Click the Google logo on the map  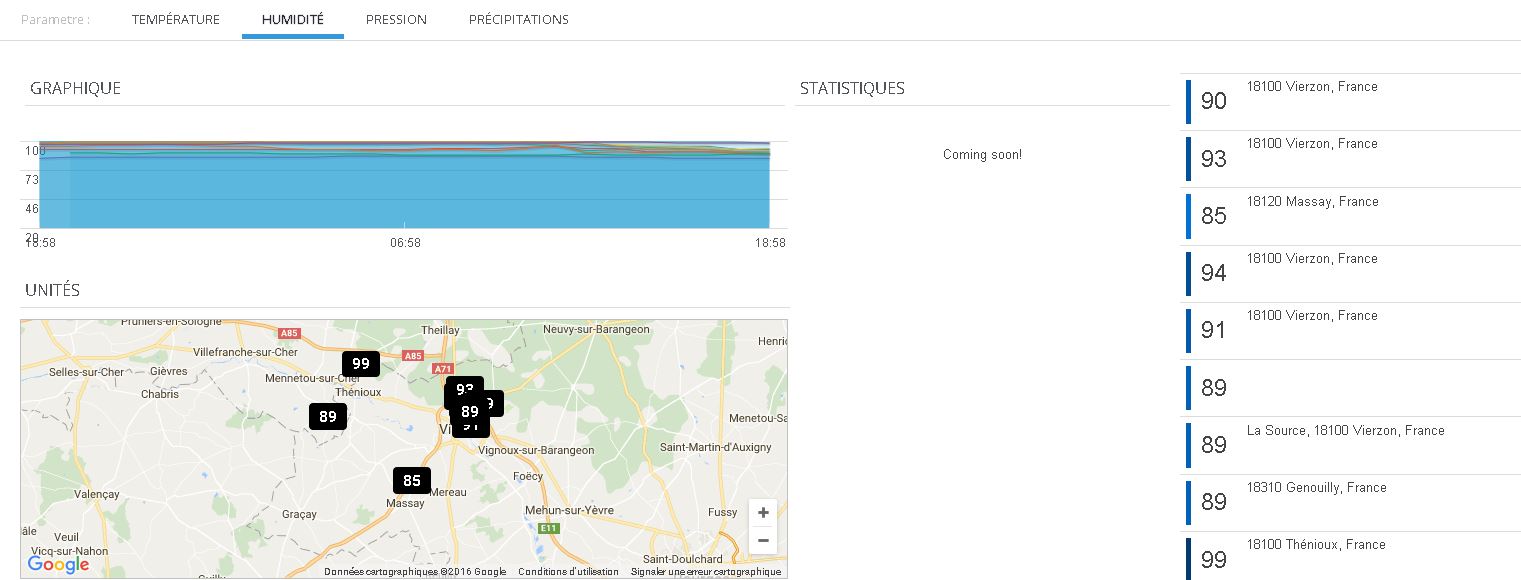tap(58, 565)
